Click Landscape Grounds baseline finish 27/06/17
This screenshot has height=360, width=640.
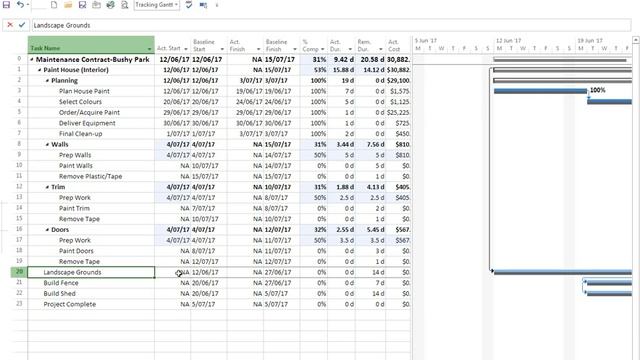click(x=282, y=272)
